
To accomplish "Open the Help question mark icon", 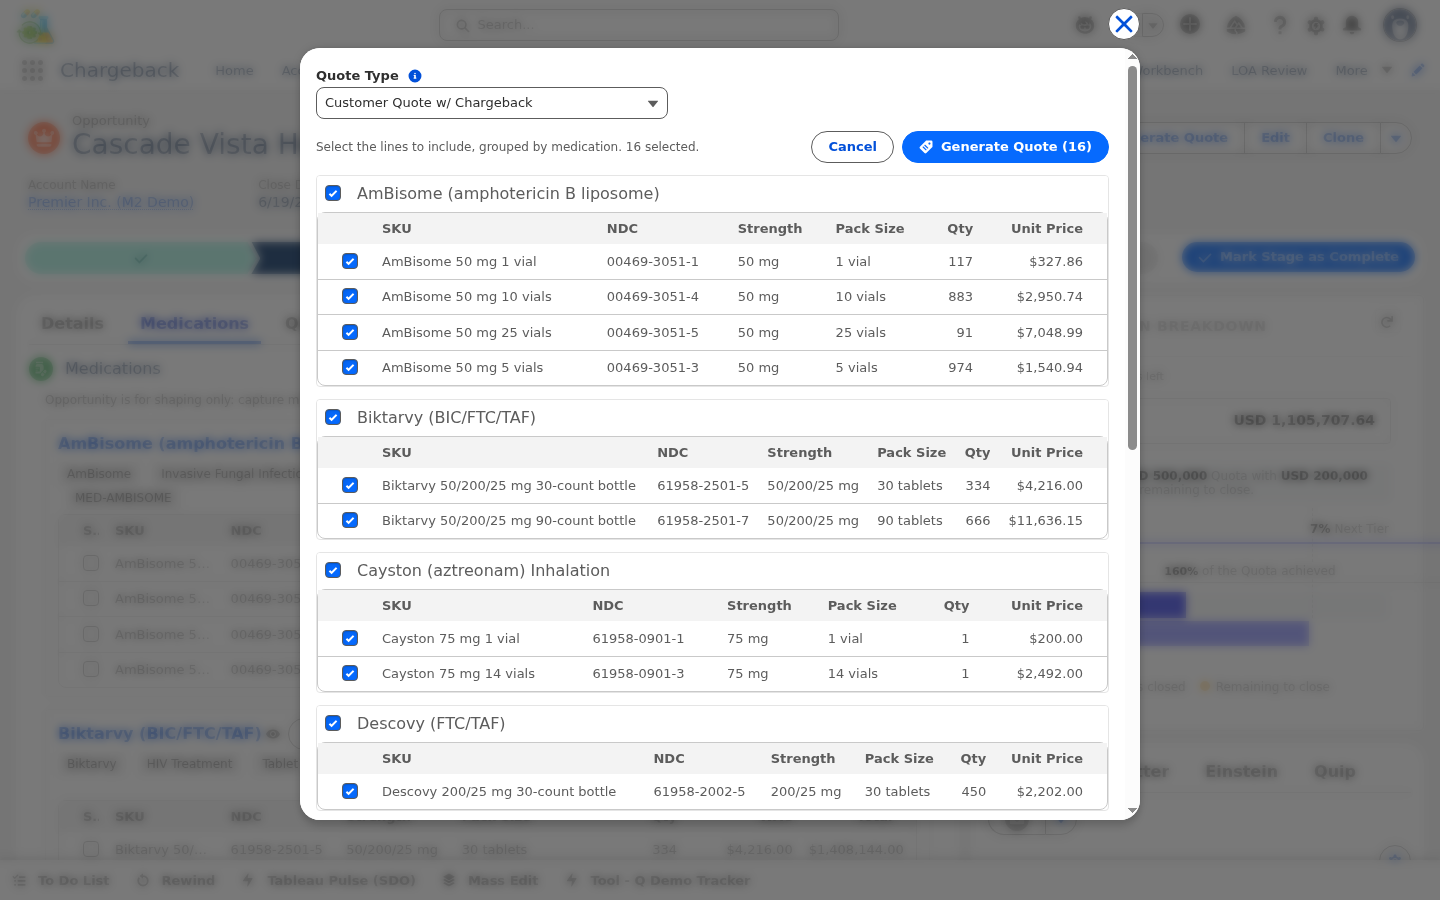I will point(1279,25).
